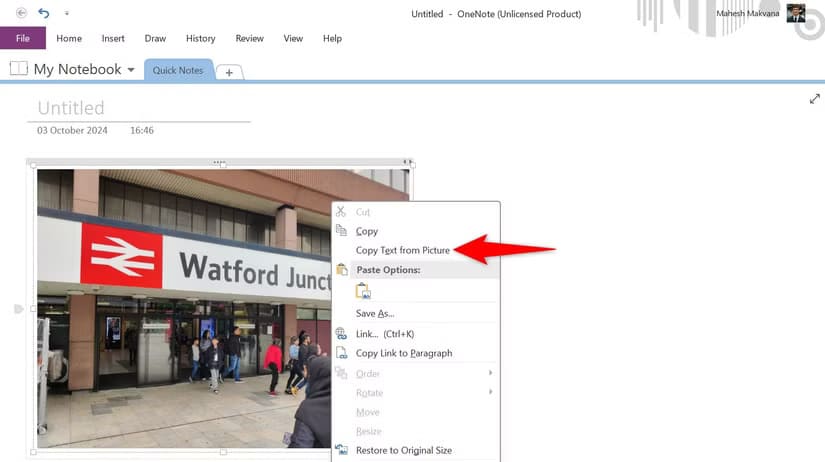Click the Mahesh Makvana profile picture
The image size is (825, 462).
[796, 13]
